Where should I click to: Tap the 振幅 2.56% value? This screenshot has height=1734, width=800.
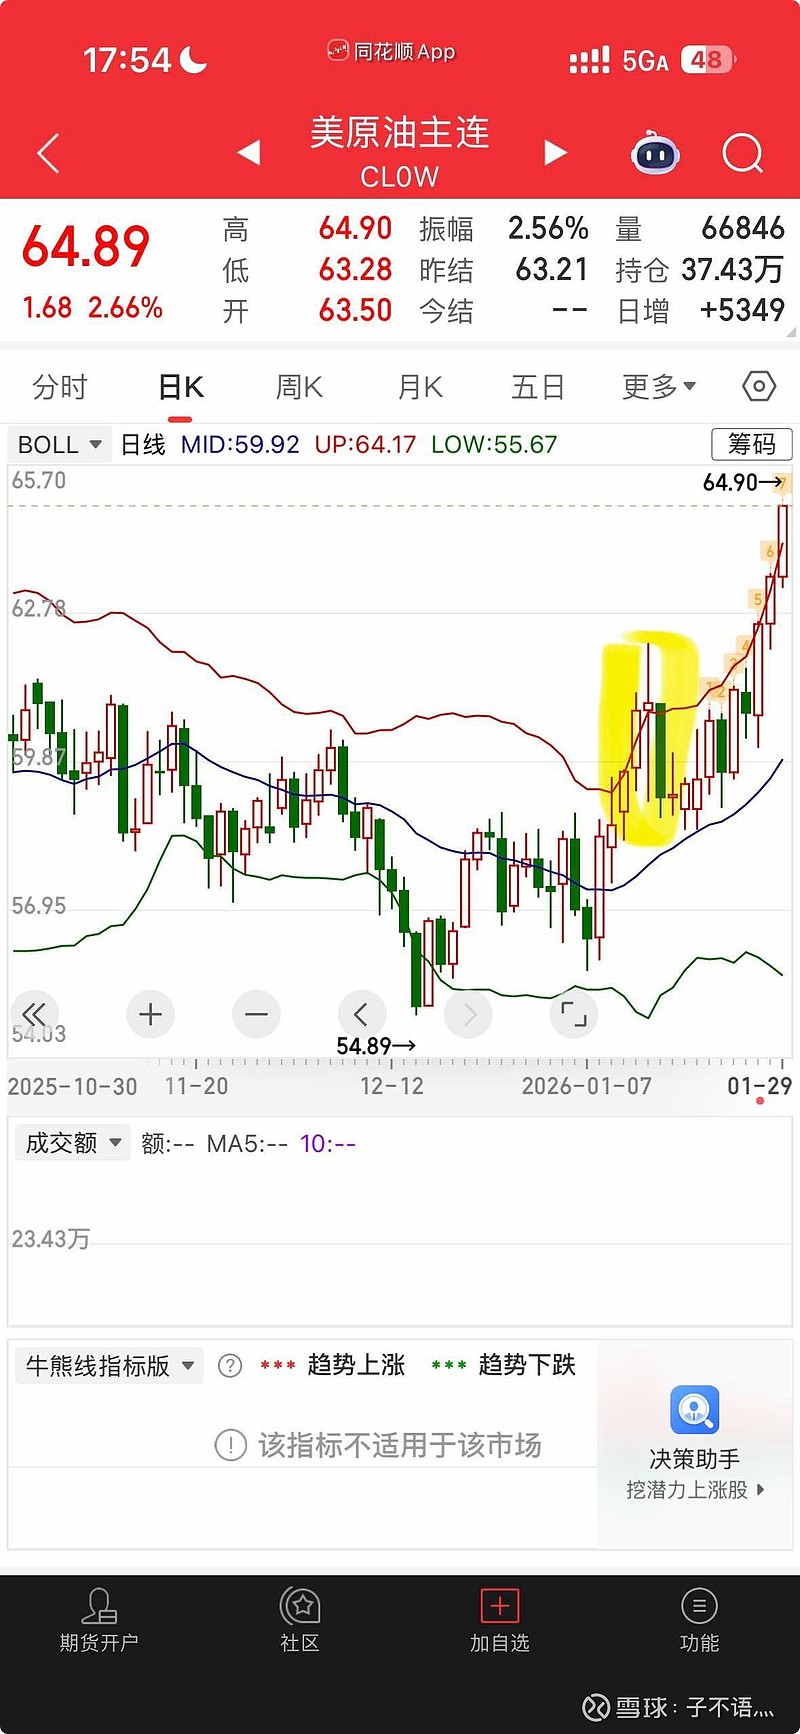point(548,229)
